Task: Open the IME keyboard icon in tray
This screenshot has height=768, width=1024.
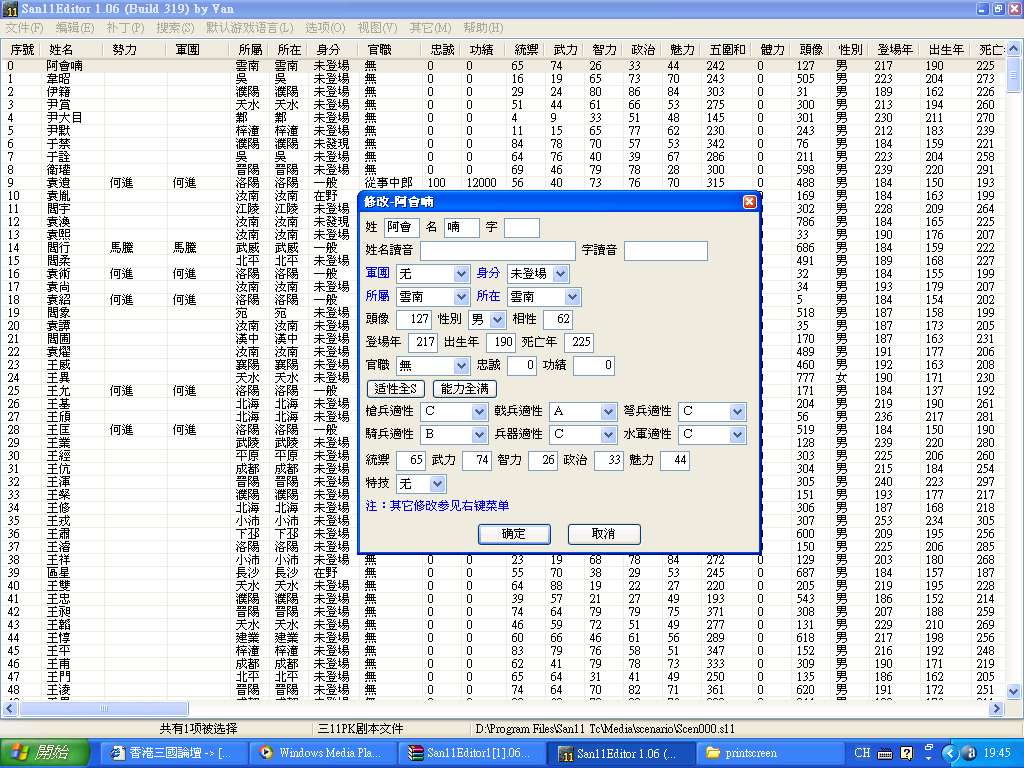Action: click(x=885, y=753)
